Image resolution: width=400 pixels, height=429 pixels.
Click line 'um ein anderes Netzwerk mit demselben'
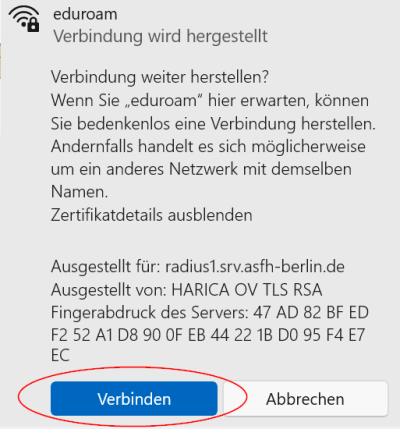201,169
